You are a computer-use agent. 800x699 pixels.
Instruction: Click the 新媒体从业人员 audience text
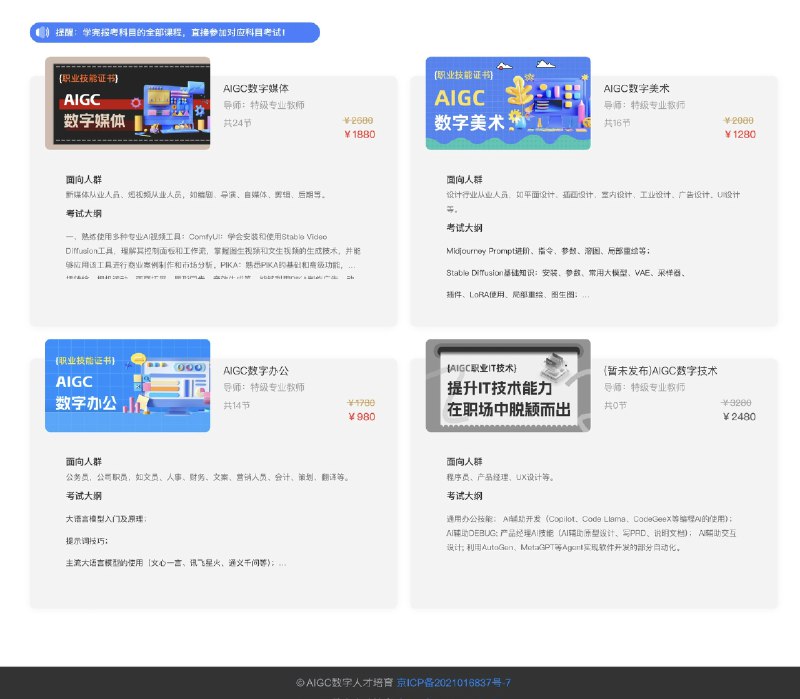click(196, 194)
